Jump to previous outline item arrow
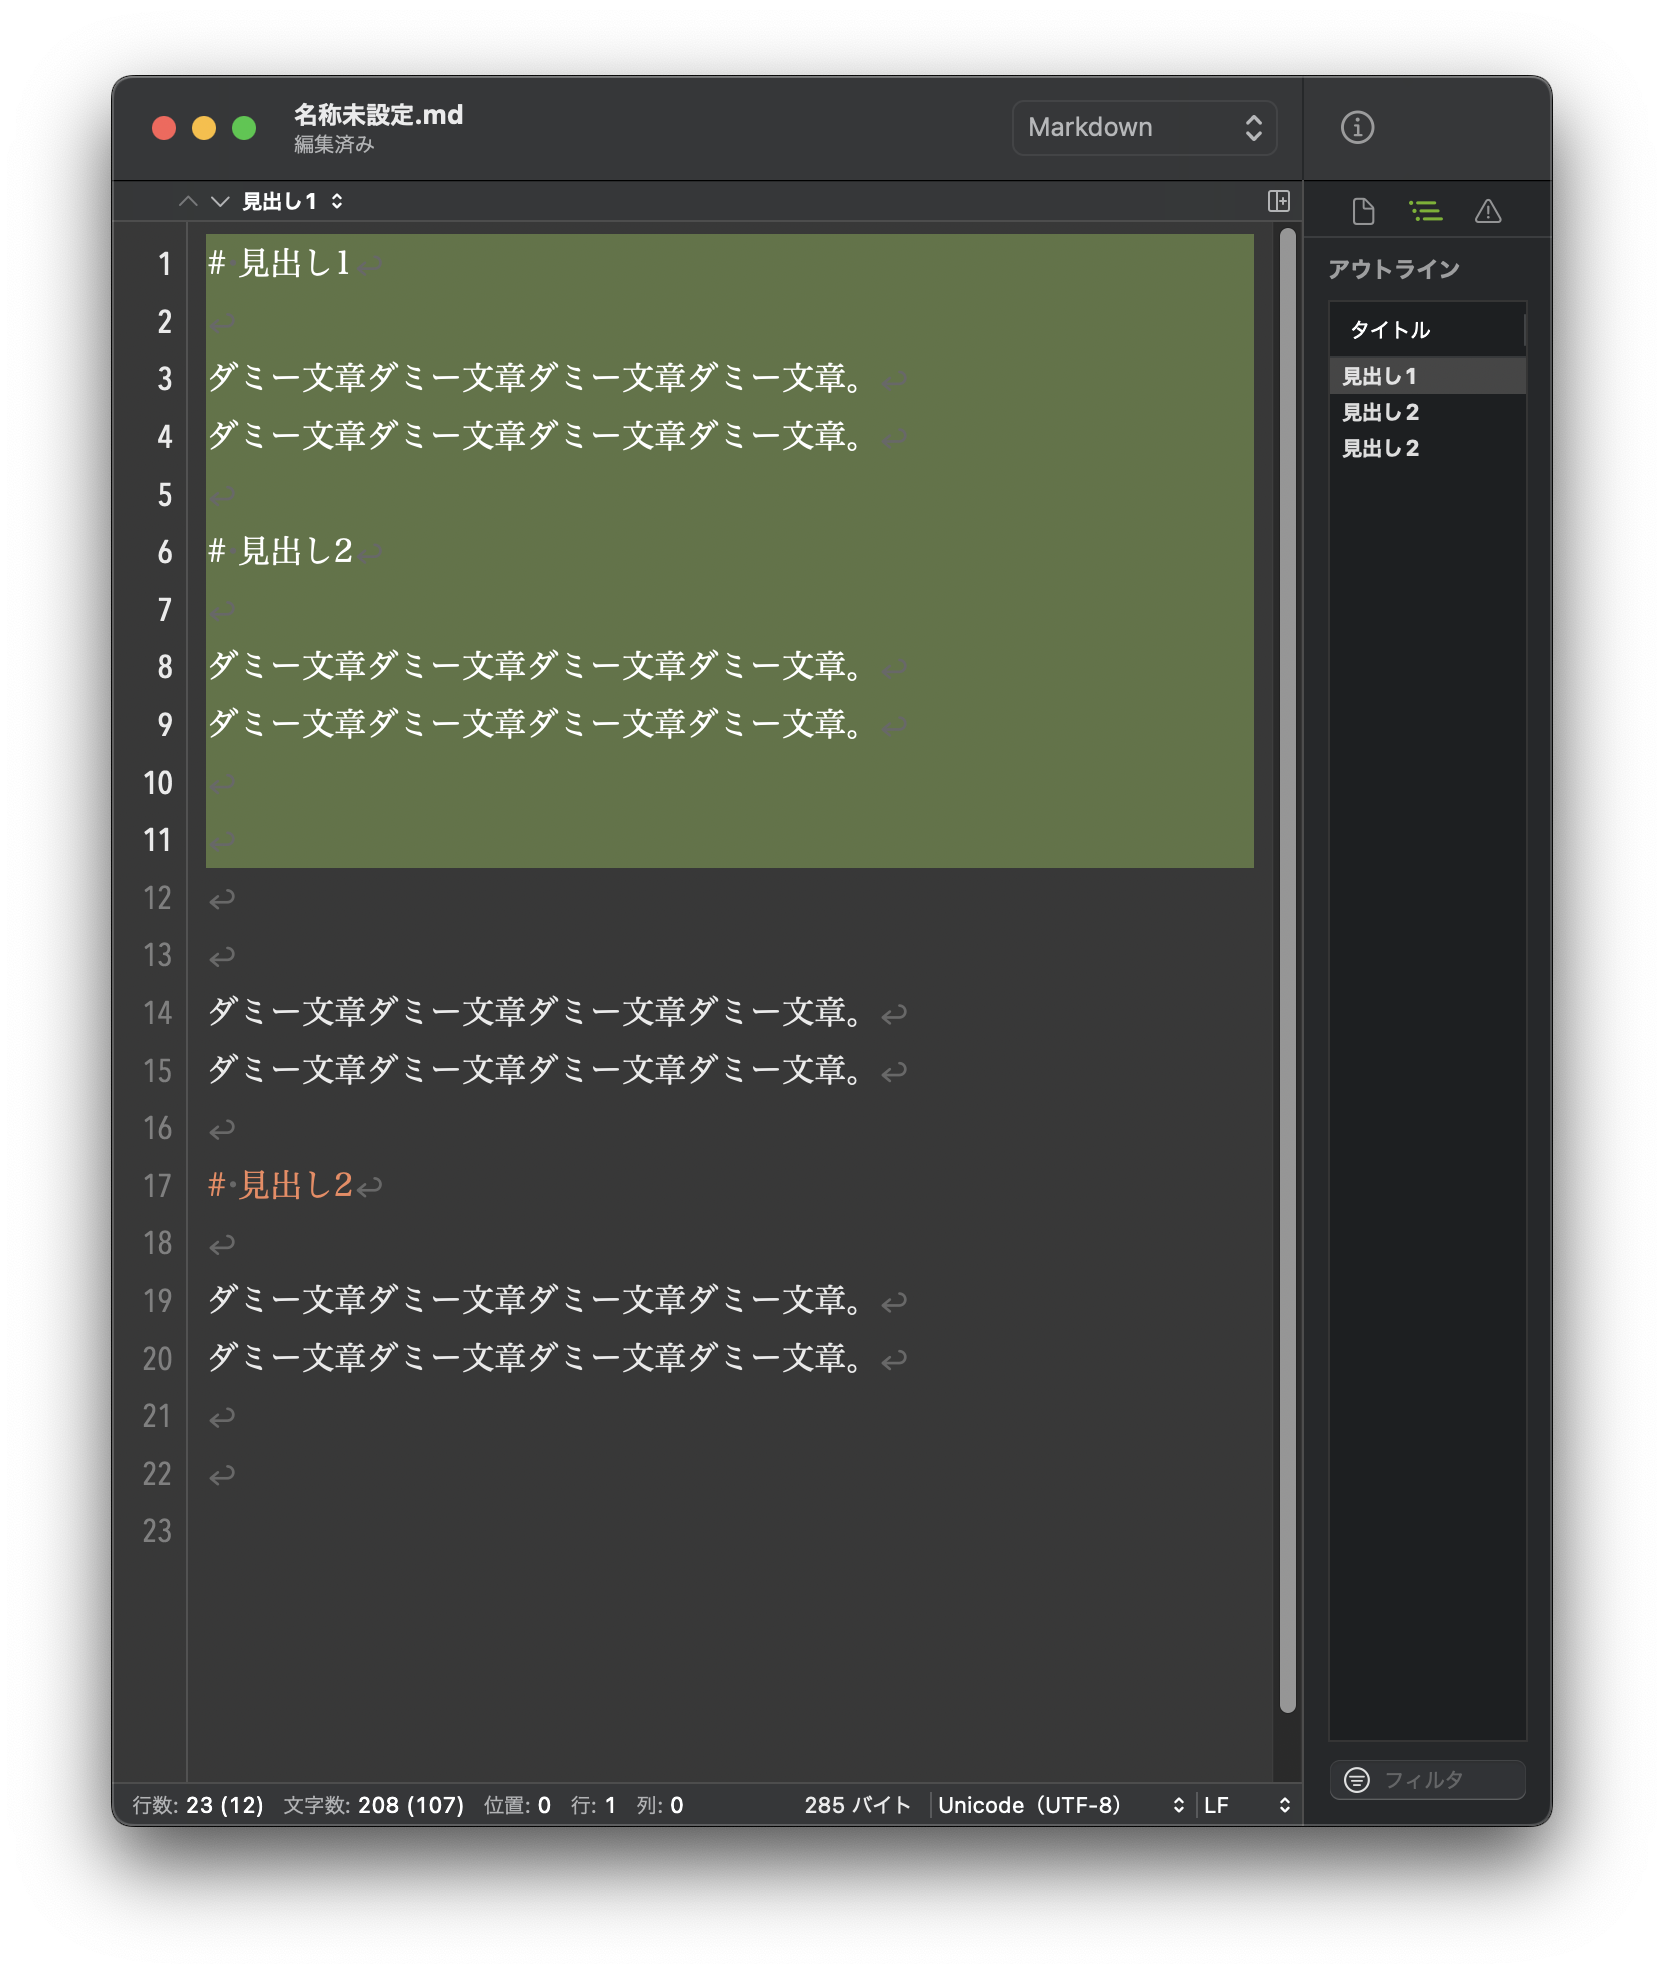This screenshot has width=1664, height=1974. click(x=187, y=201)
